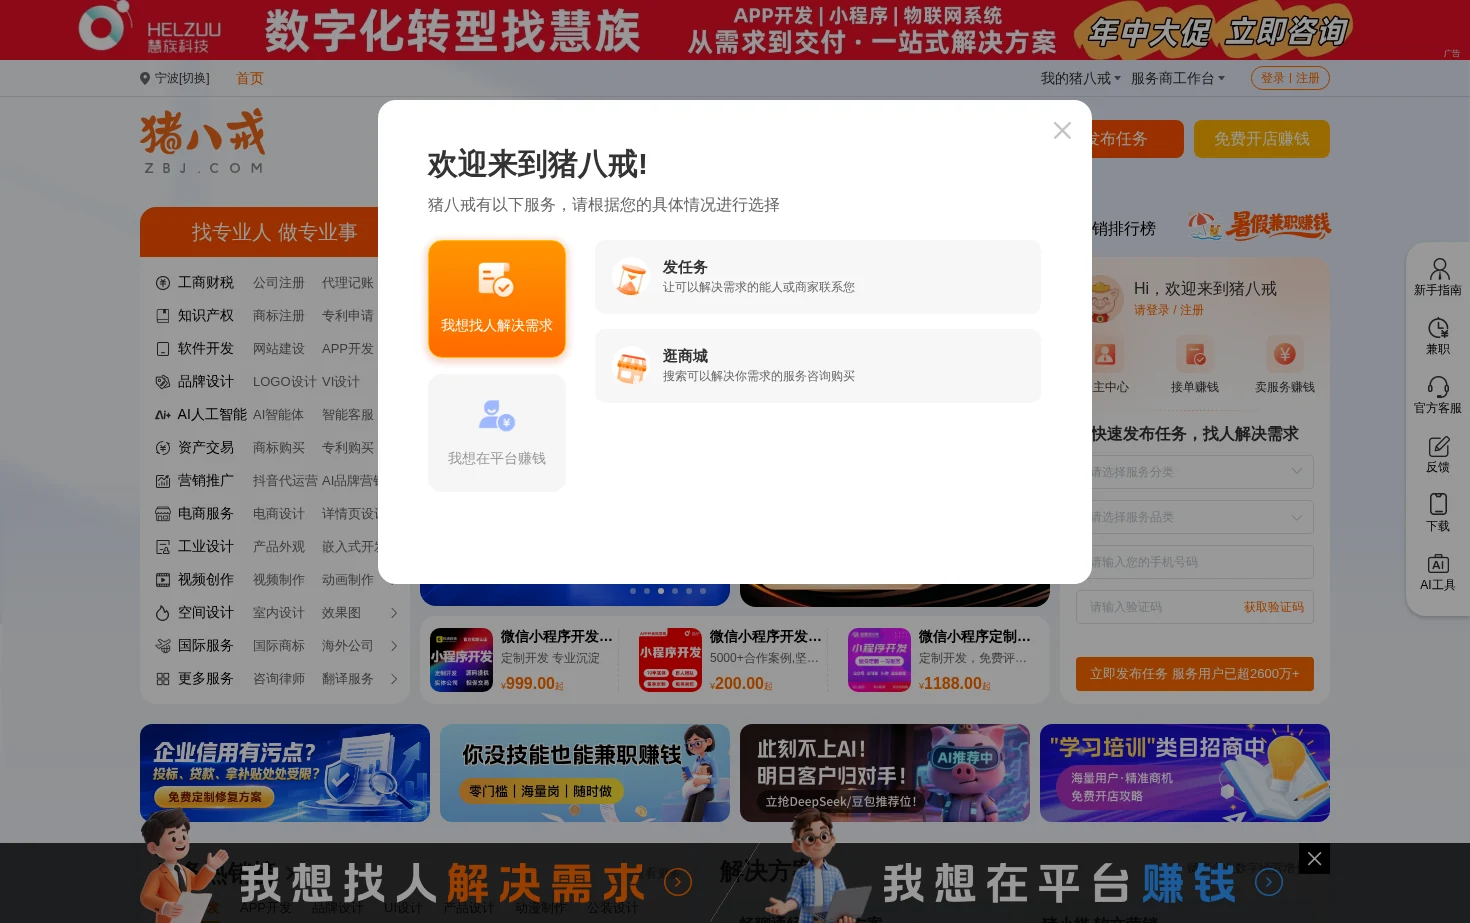This screenshot has width=1470, height=923.
Task: Open 新手指南 sidebar icon
Action: pyautogui.click(x=1438, y=277)
